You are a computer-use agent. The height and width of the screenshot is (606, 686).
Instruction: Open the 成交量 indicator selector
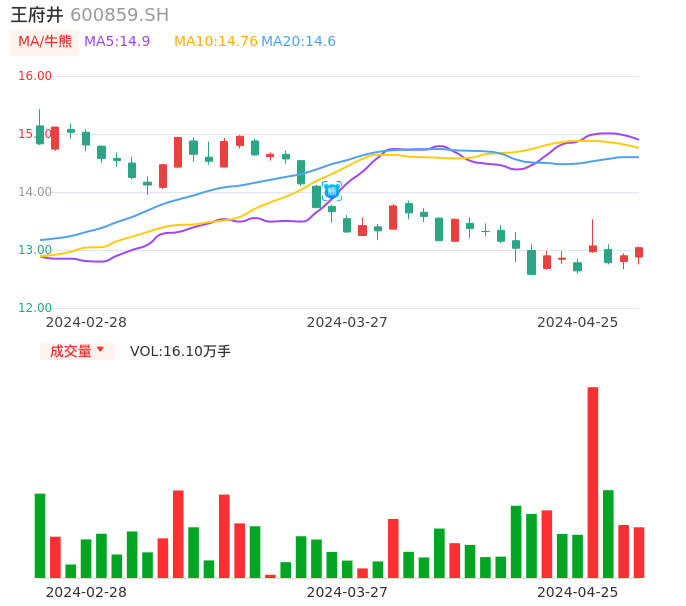(70, 351)
